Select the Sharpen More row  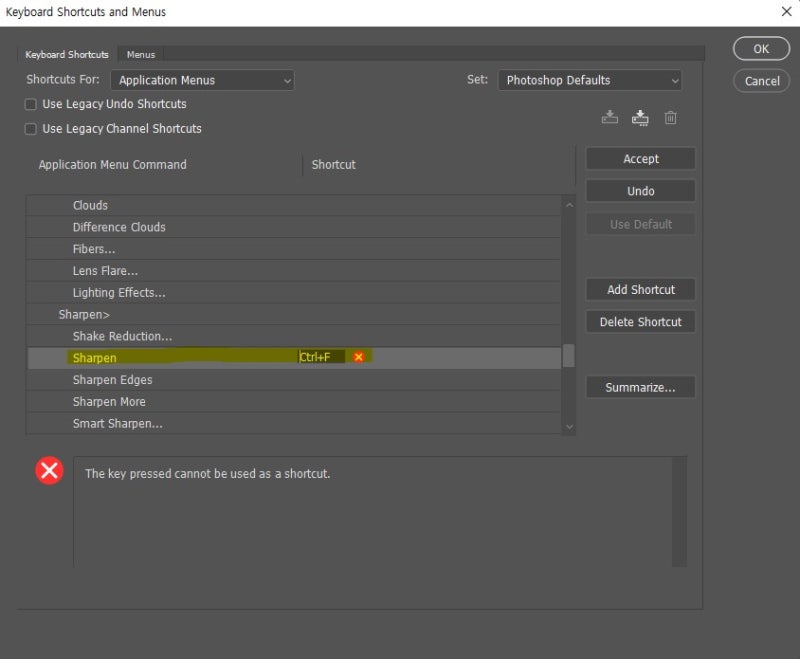pos(293,402)
